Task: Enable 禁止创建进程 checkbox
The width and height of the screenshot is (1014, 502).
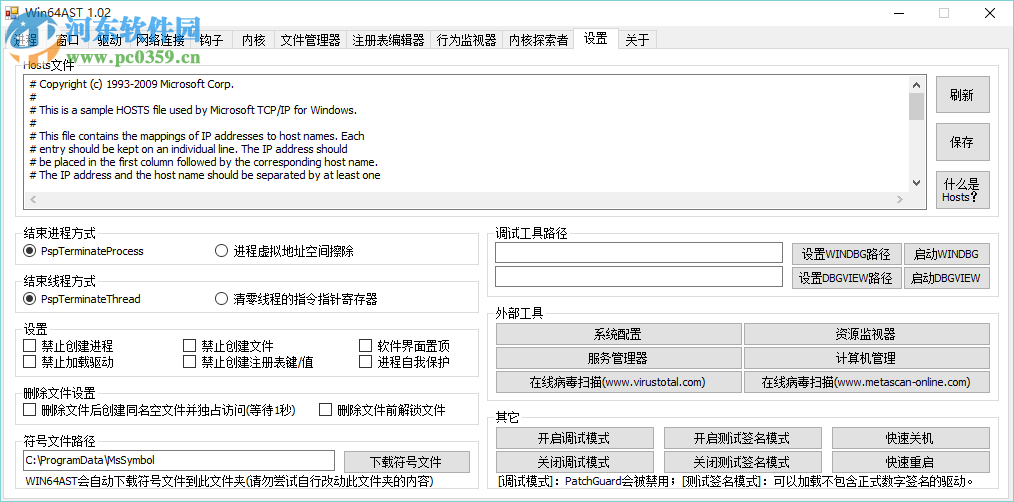Action: [68, 346]
